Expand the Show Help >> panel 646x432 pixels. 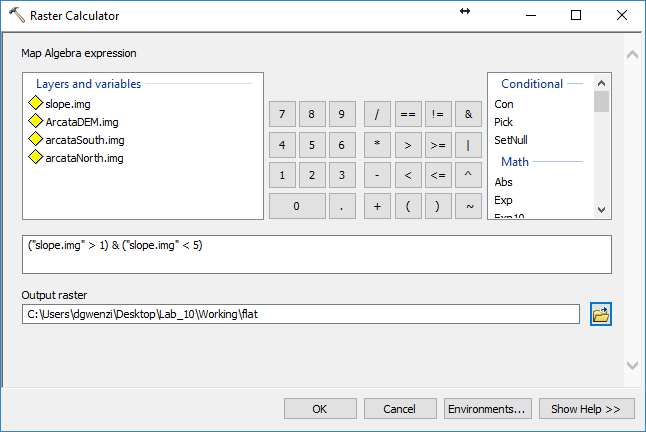point(586,409)
